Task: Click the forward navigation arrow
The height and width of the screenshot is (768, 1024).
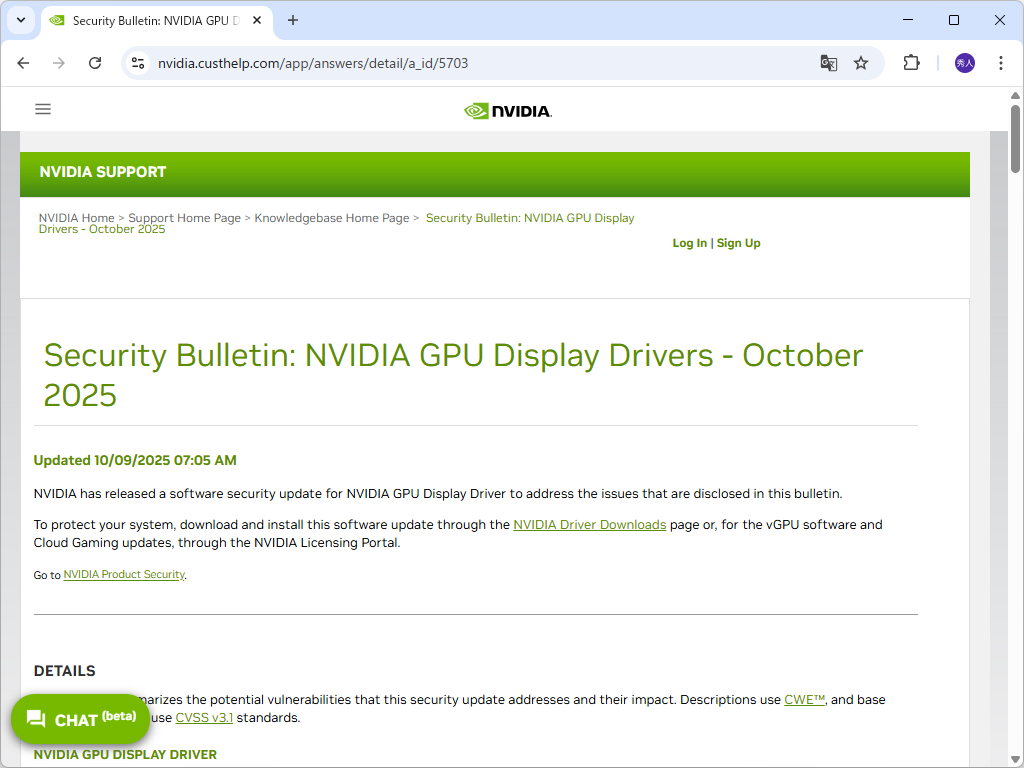Action: [59, 63]
